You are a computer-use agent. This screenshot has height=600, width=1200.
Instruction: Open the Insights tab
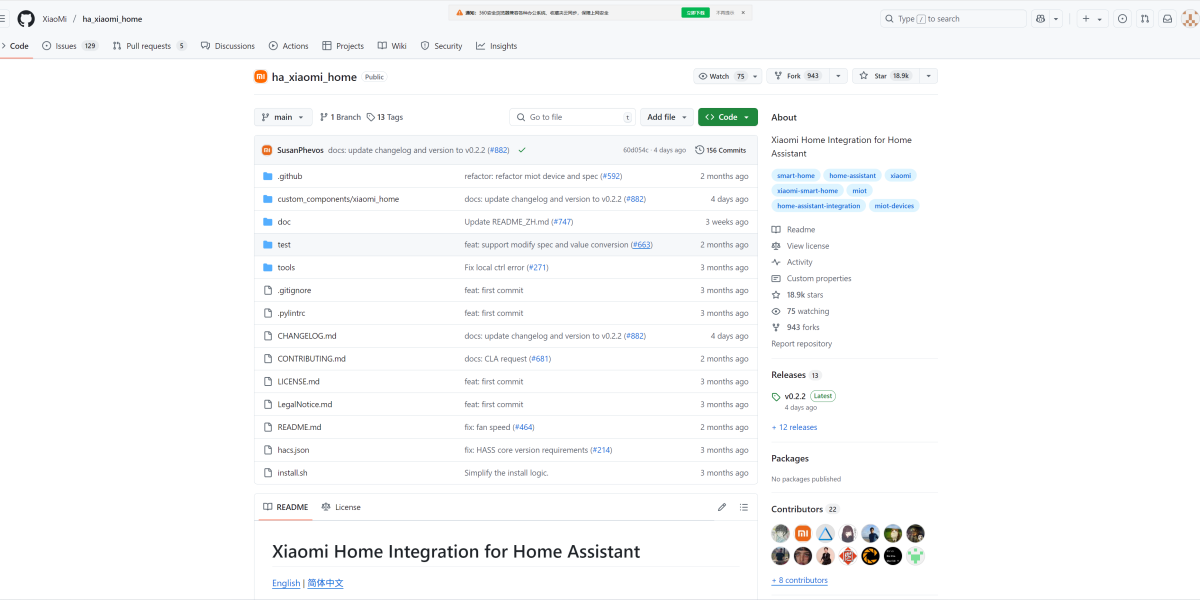(497, 46)
